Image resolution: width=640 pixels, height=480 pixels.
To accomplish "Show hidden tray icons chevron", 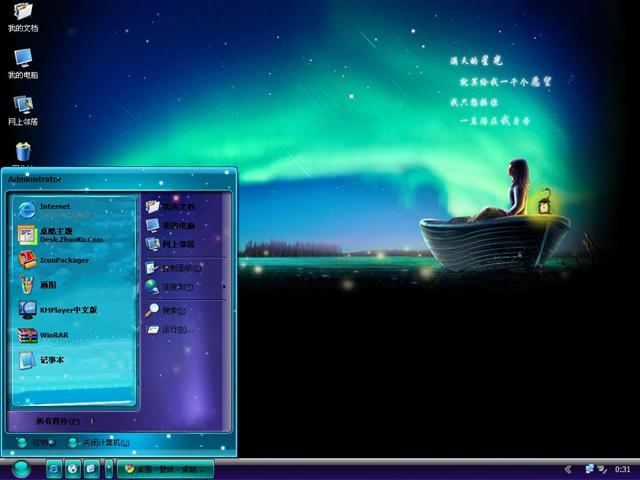I will click(568, 470).
